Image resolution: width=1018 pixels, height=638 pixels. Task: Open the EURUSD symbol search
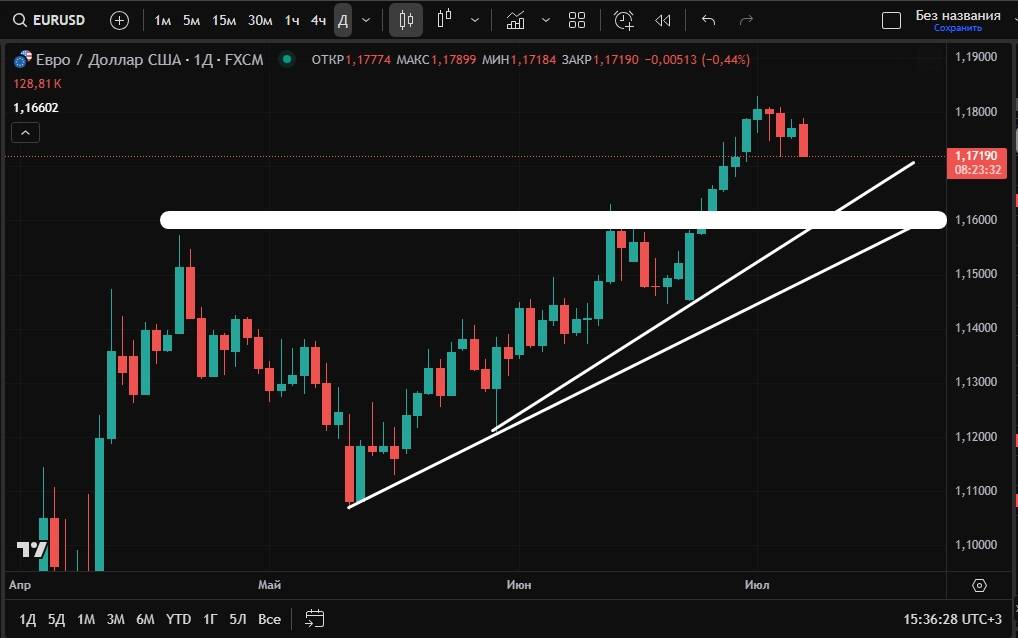pos(49,20)
